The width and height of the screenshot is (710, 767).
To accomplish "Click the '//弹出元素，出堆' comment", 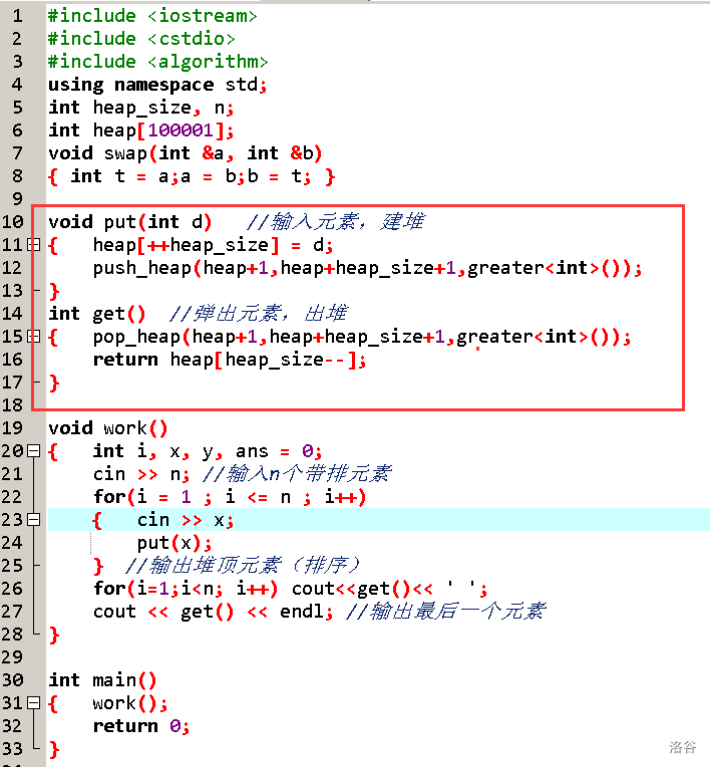I will 258,313.
